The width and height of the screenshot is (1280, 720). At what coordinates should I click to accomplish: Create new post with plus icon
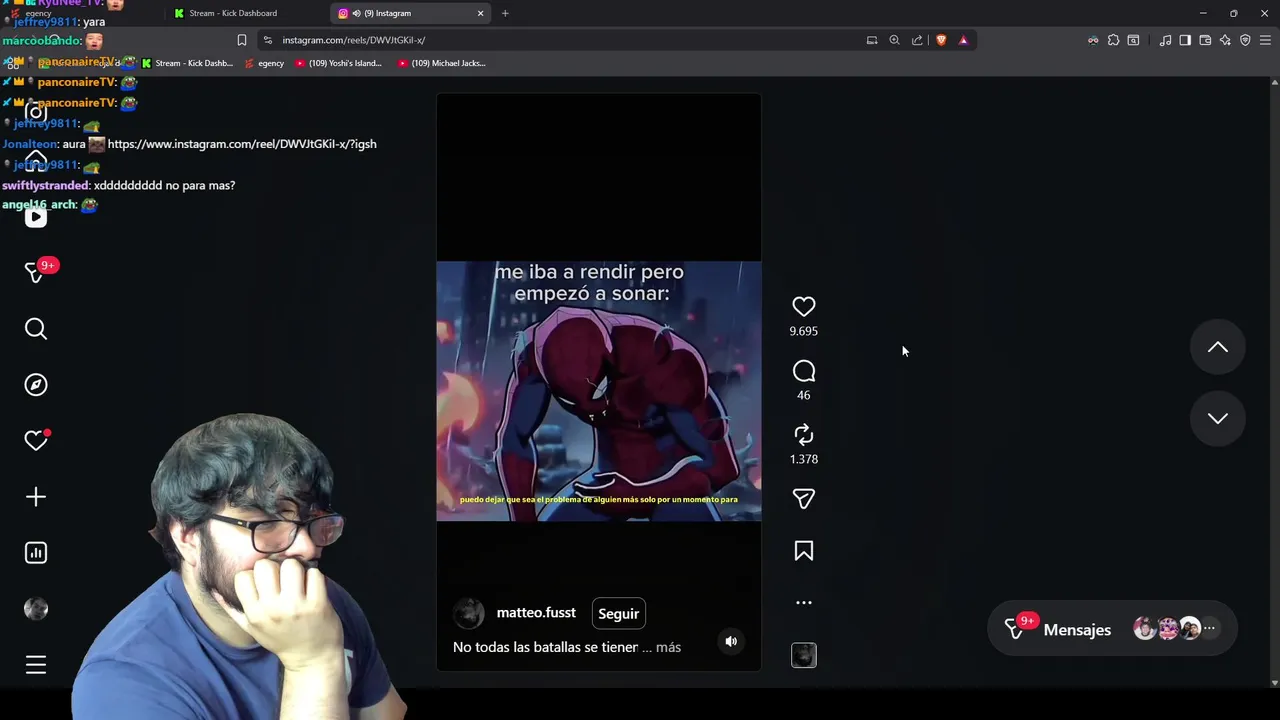pos(36,497)
